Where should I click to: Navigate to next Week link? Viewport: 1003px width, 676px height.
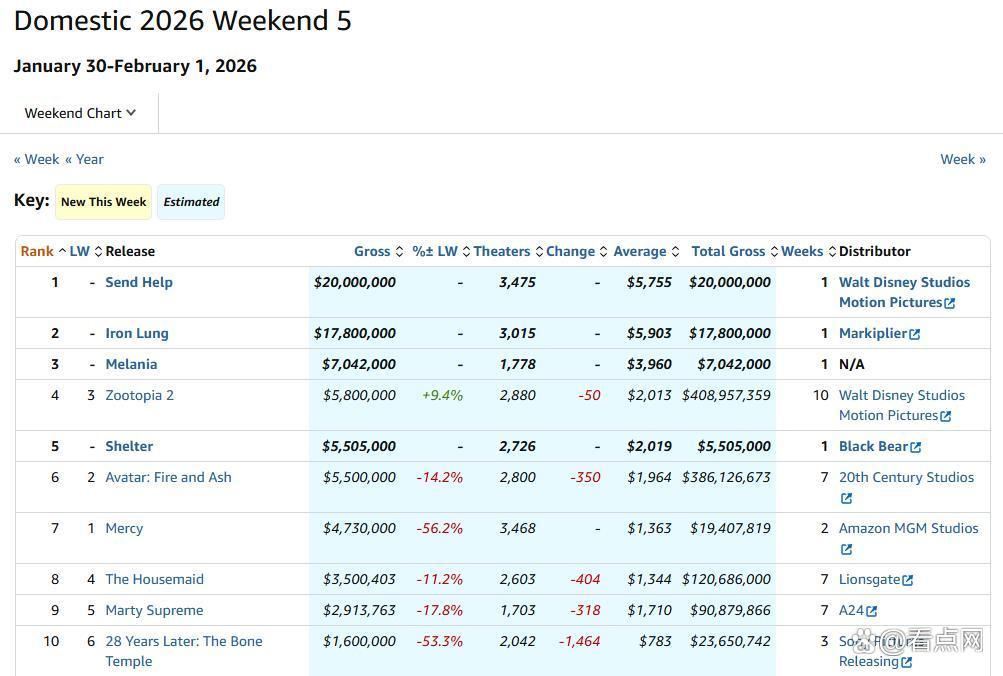click(962, 159)
